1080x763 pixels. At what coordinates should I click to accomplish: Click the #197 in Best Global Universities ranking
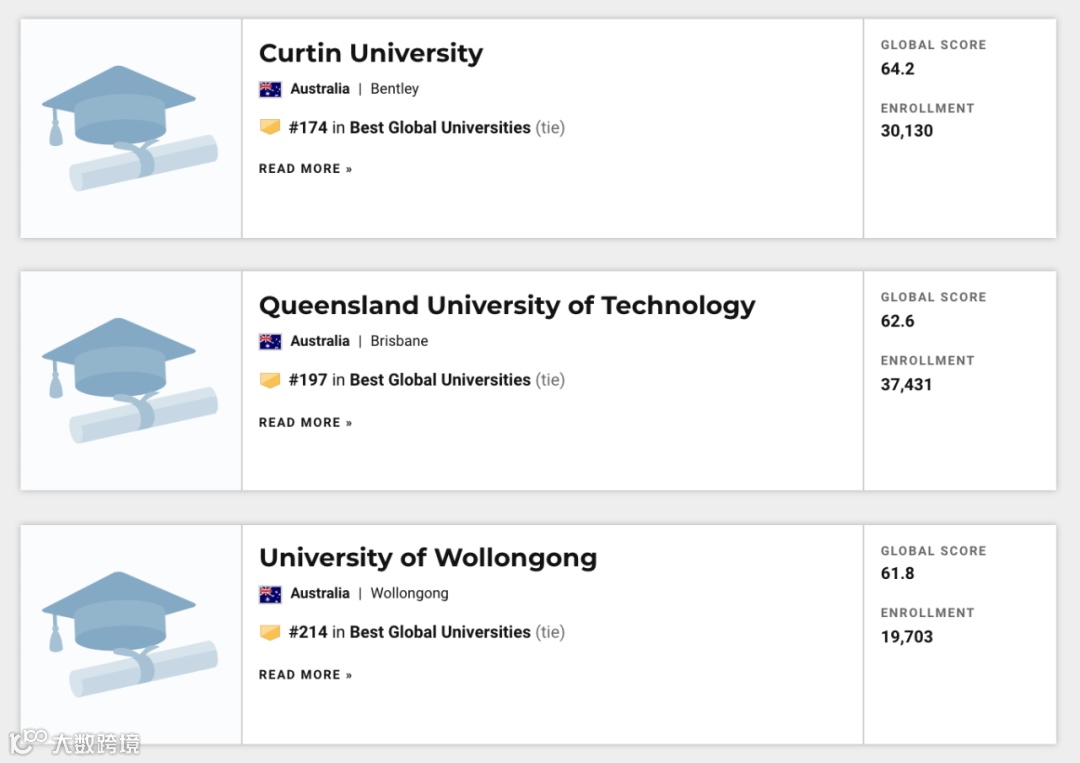click(410, 380)
